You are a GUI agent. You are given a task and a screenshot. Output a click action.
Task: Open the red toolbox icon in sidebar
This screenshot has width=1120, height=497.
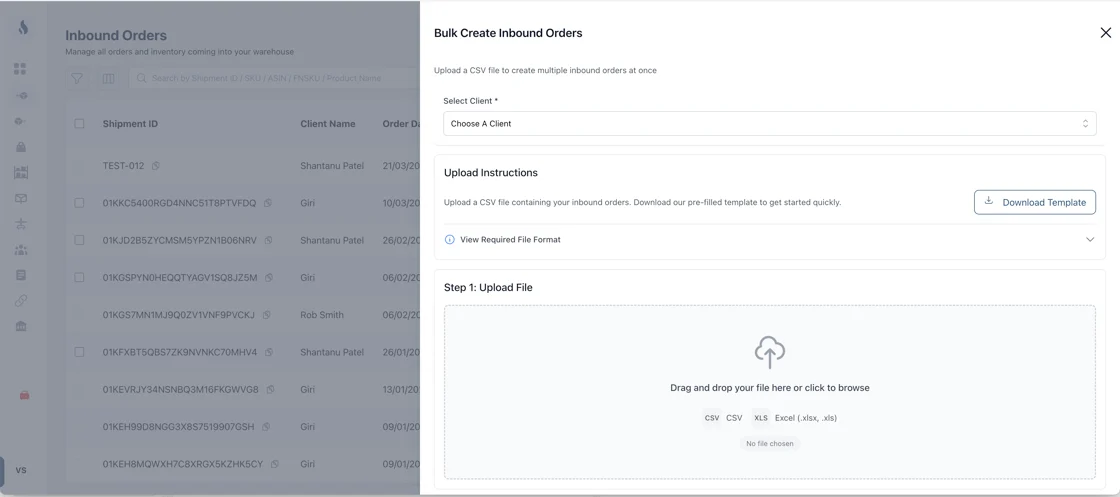[24, 395]
